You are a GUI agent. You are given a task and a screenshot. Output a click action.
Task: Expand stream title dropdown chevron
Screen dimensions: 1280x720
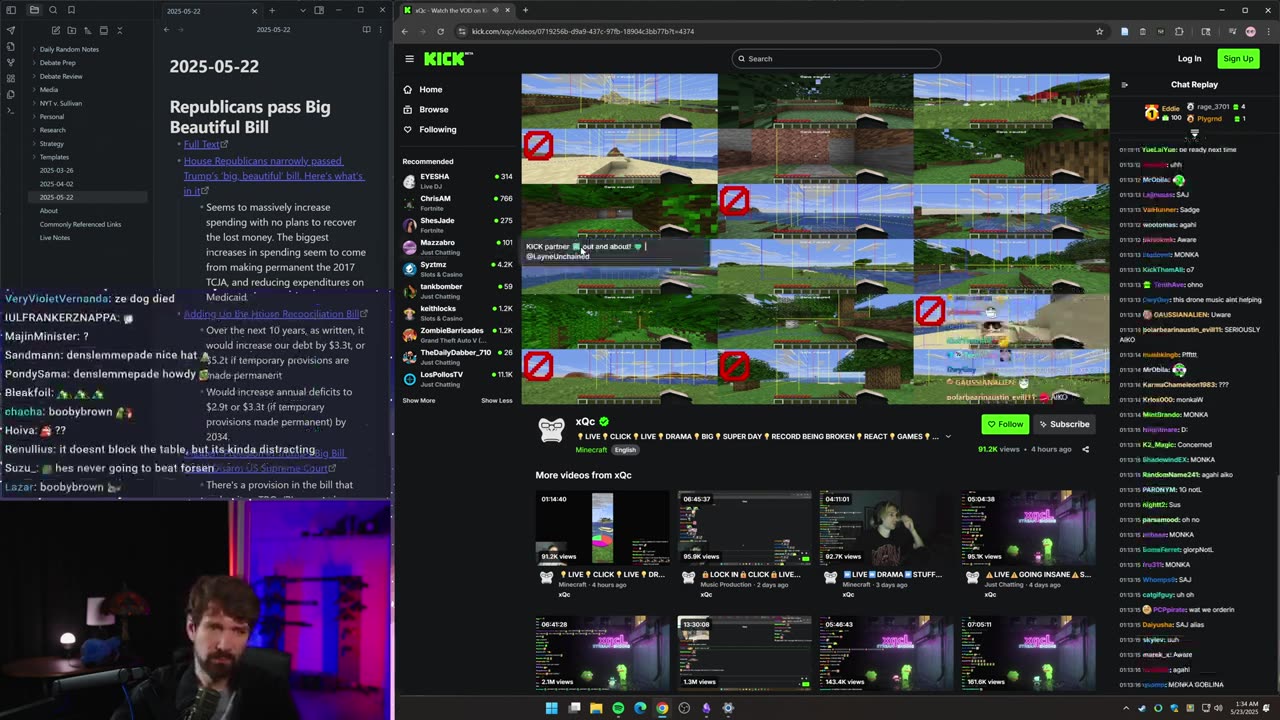pos(948,436)
